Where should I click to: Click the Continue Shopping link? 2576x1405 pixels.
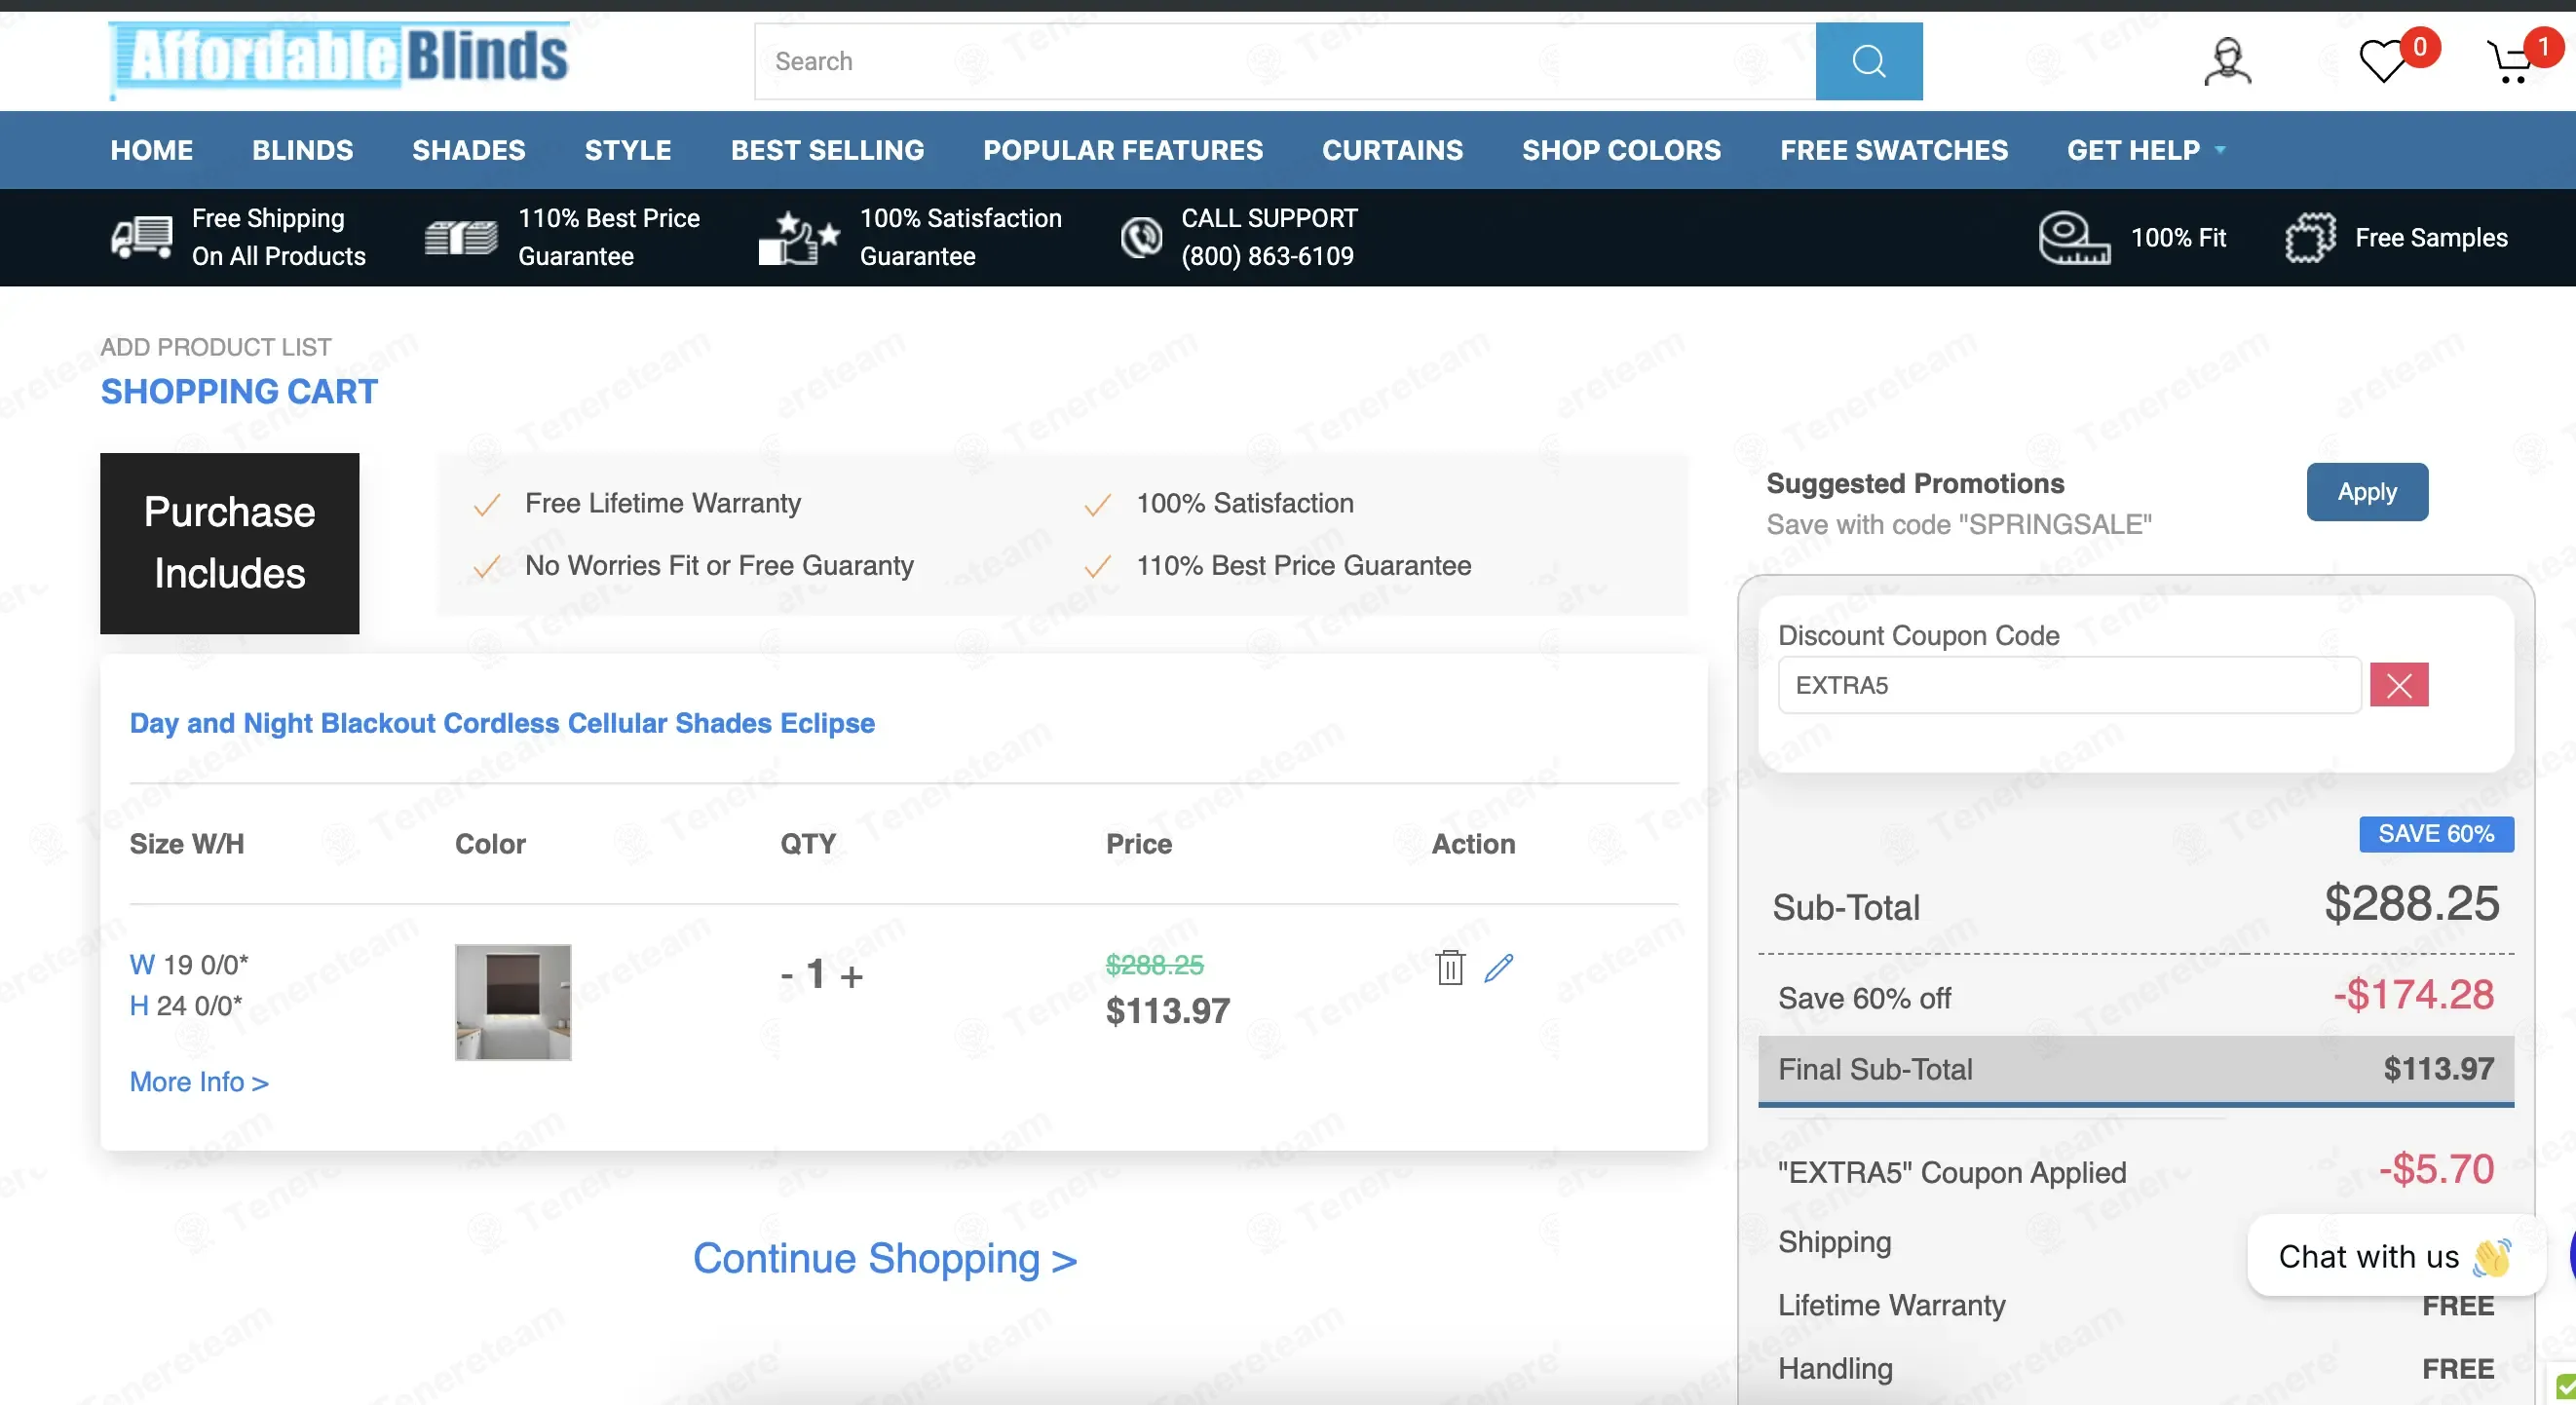tap(885, 1258)
